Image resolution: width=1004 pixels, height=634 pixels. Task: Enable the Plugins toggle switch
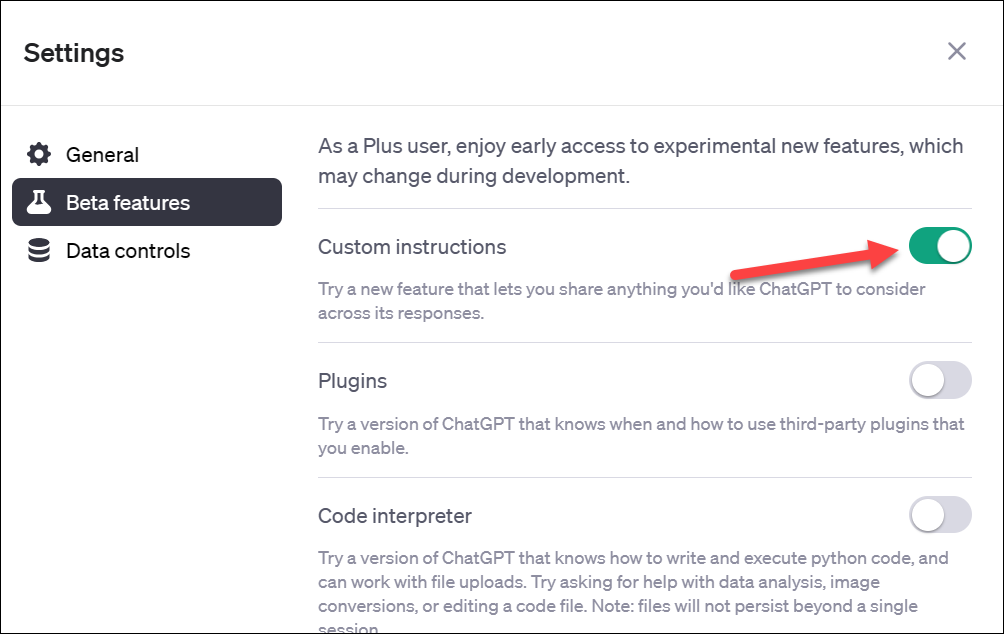[x=940, y=380]
